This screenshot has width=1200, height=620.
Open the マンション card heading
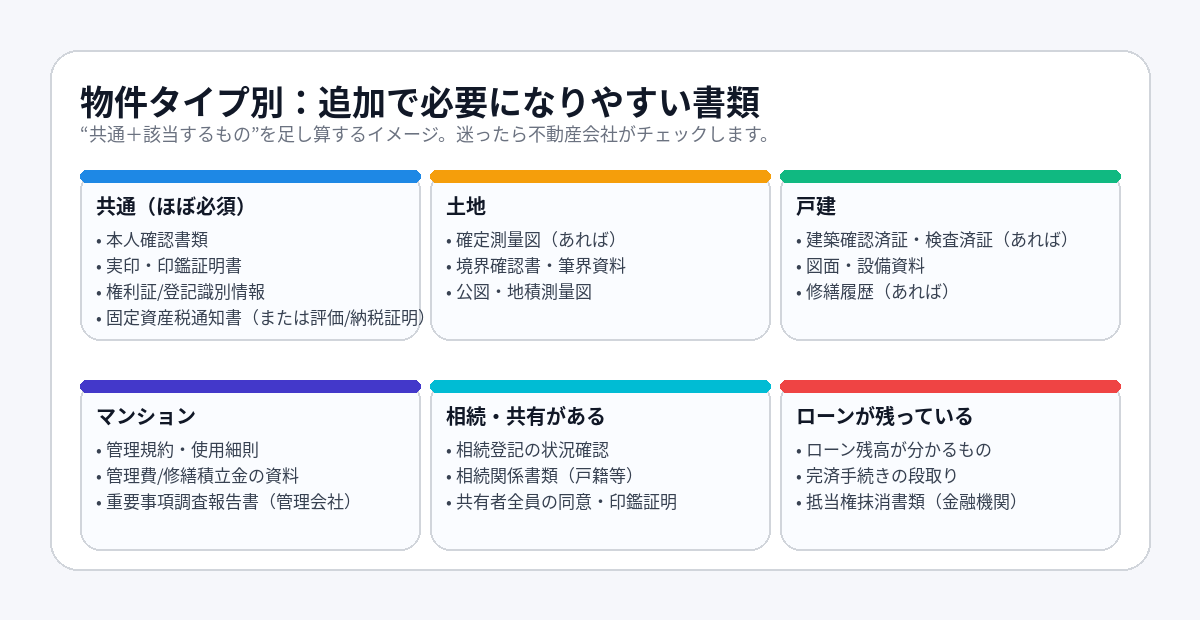(146, 417)
